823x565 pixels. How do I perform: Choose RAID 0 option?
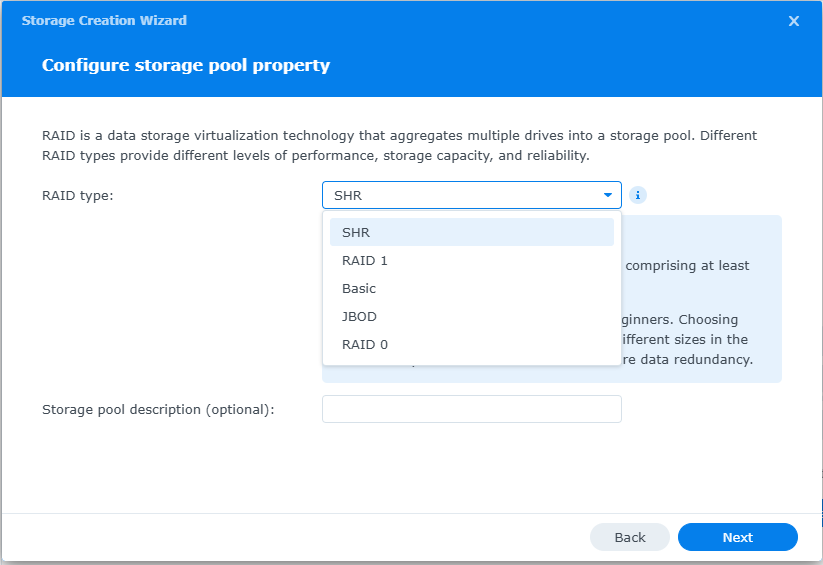[472, 344]
